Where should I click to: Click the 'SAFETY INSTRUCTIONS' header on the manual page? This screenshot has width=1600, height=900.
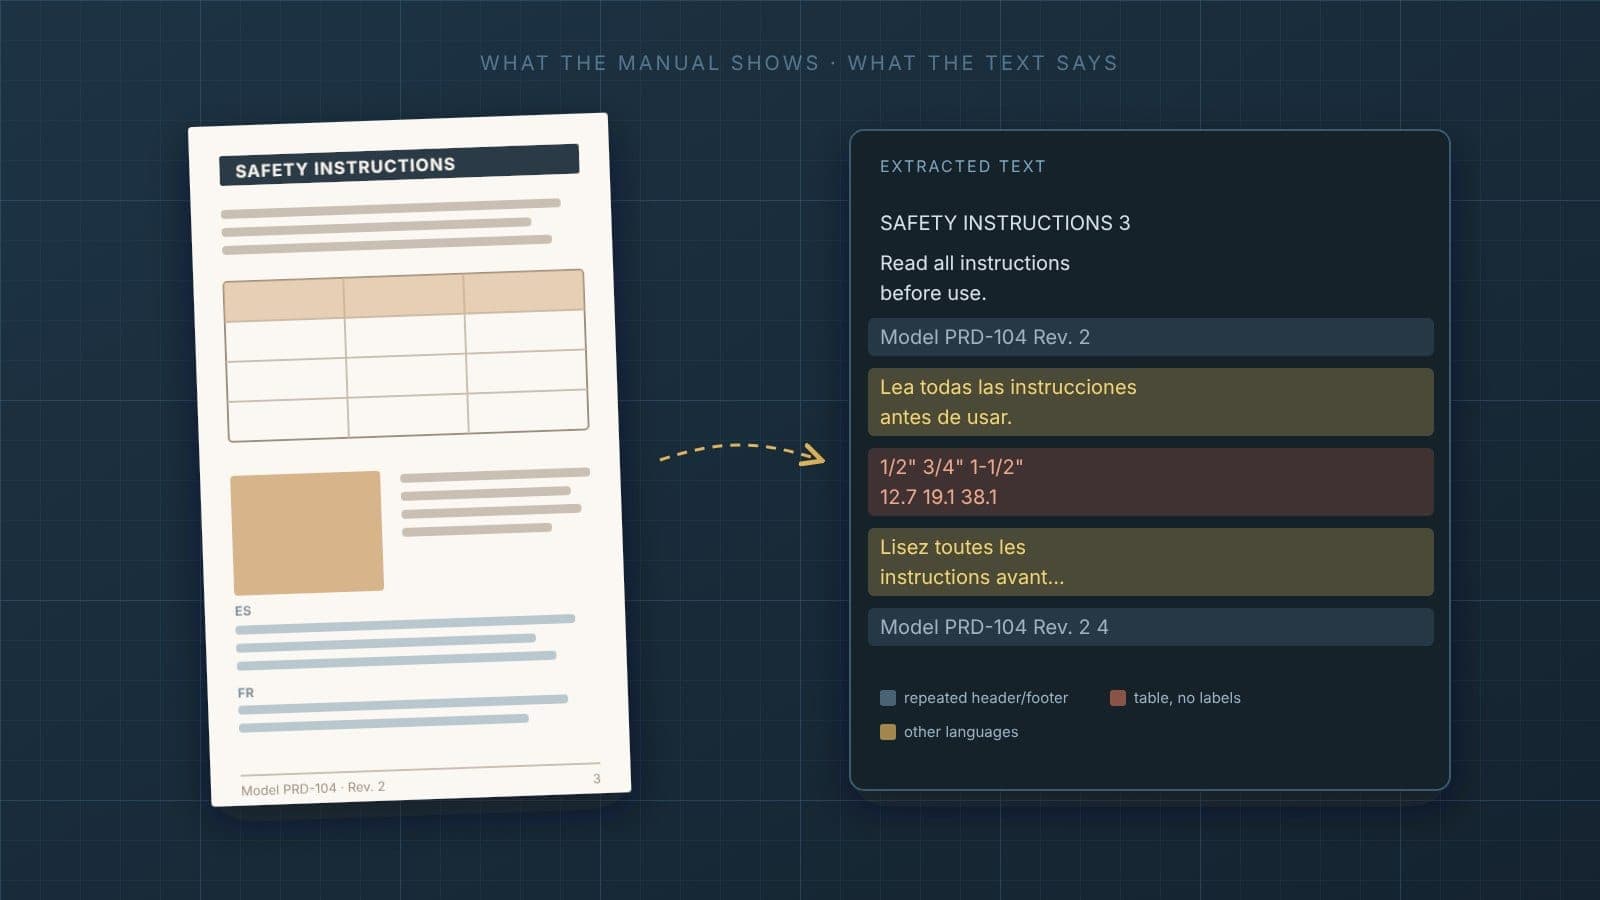[x=399, y=165]
